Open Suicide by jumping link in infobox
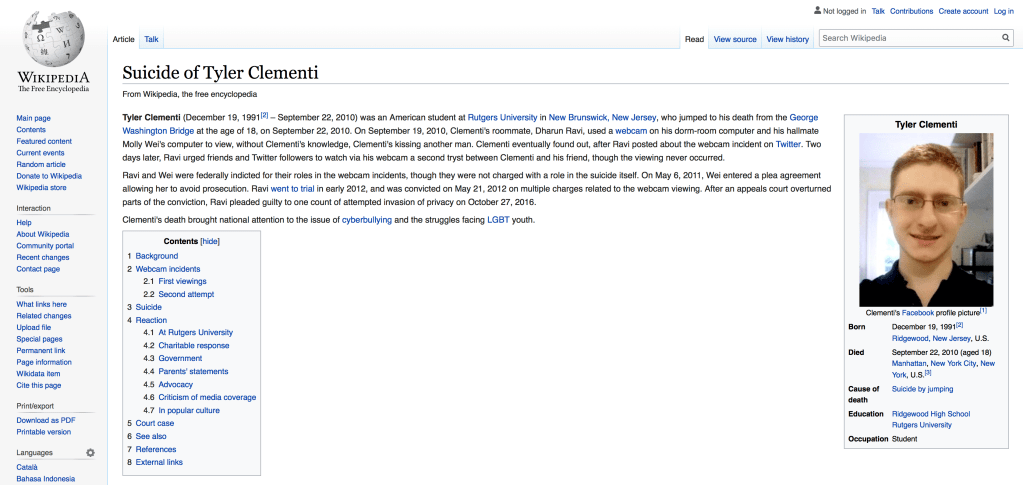The width and height of the screenshot is (1023, 485). click(x=922, y=389)
